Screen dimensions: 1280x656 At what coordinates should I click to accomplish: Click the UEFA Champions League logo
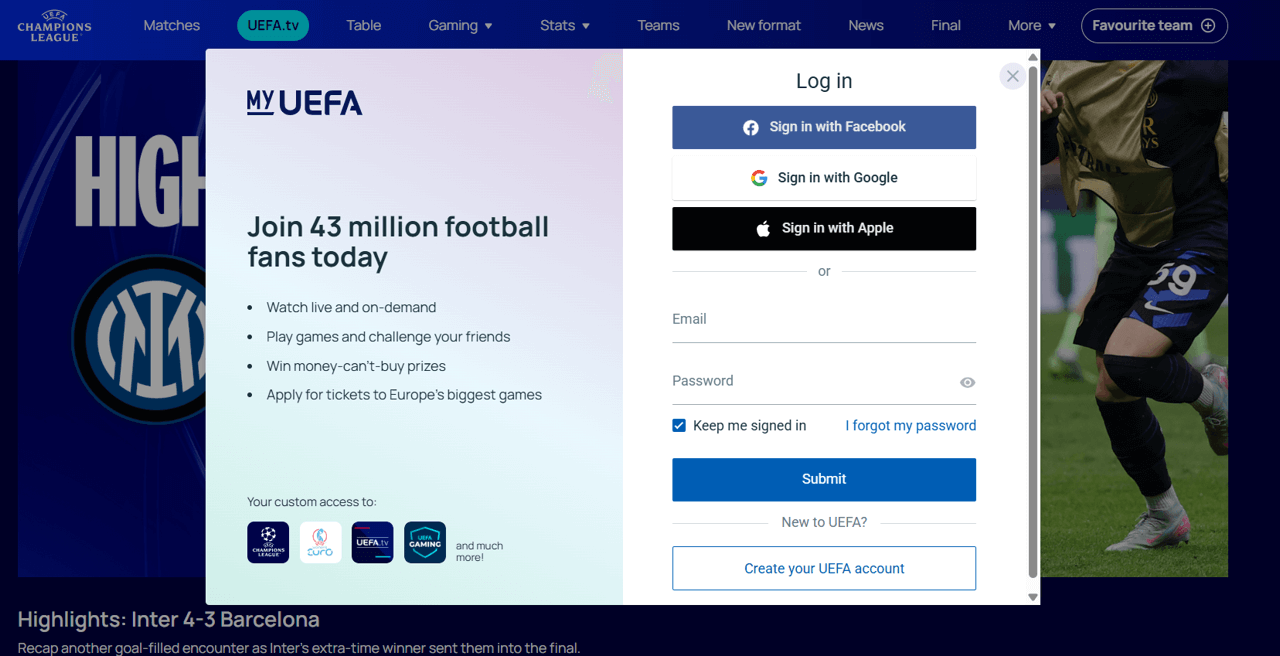point(53,26)
